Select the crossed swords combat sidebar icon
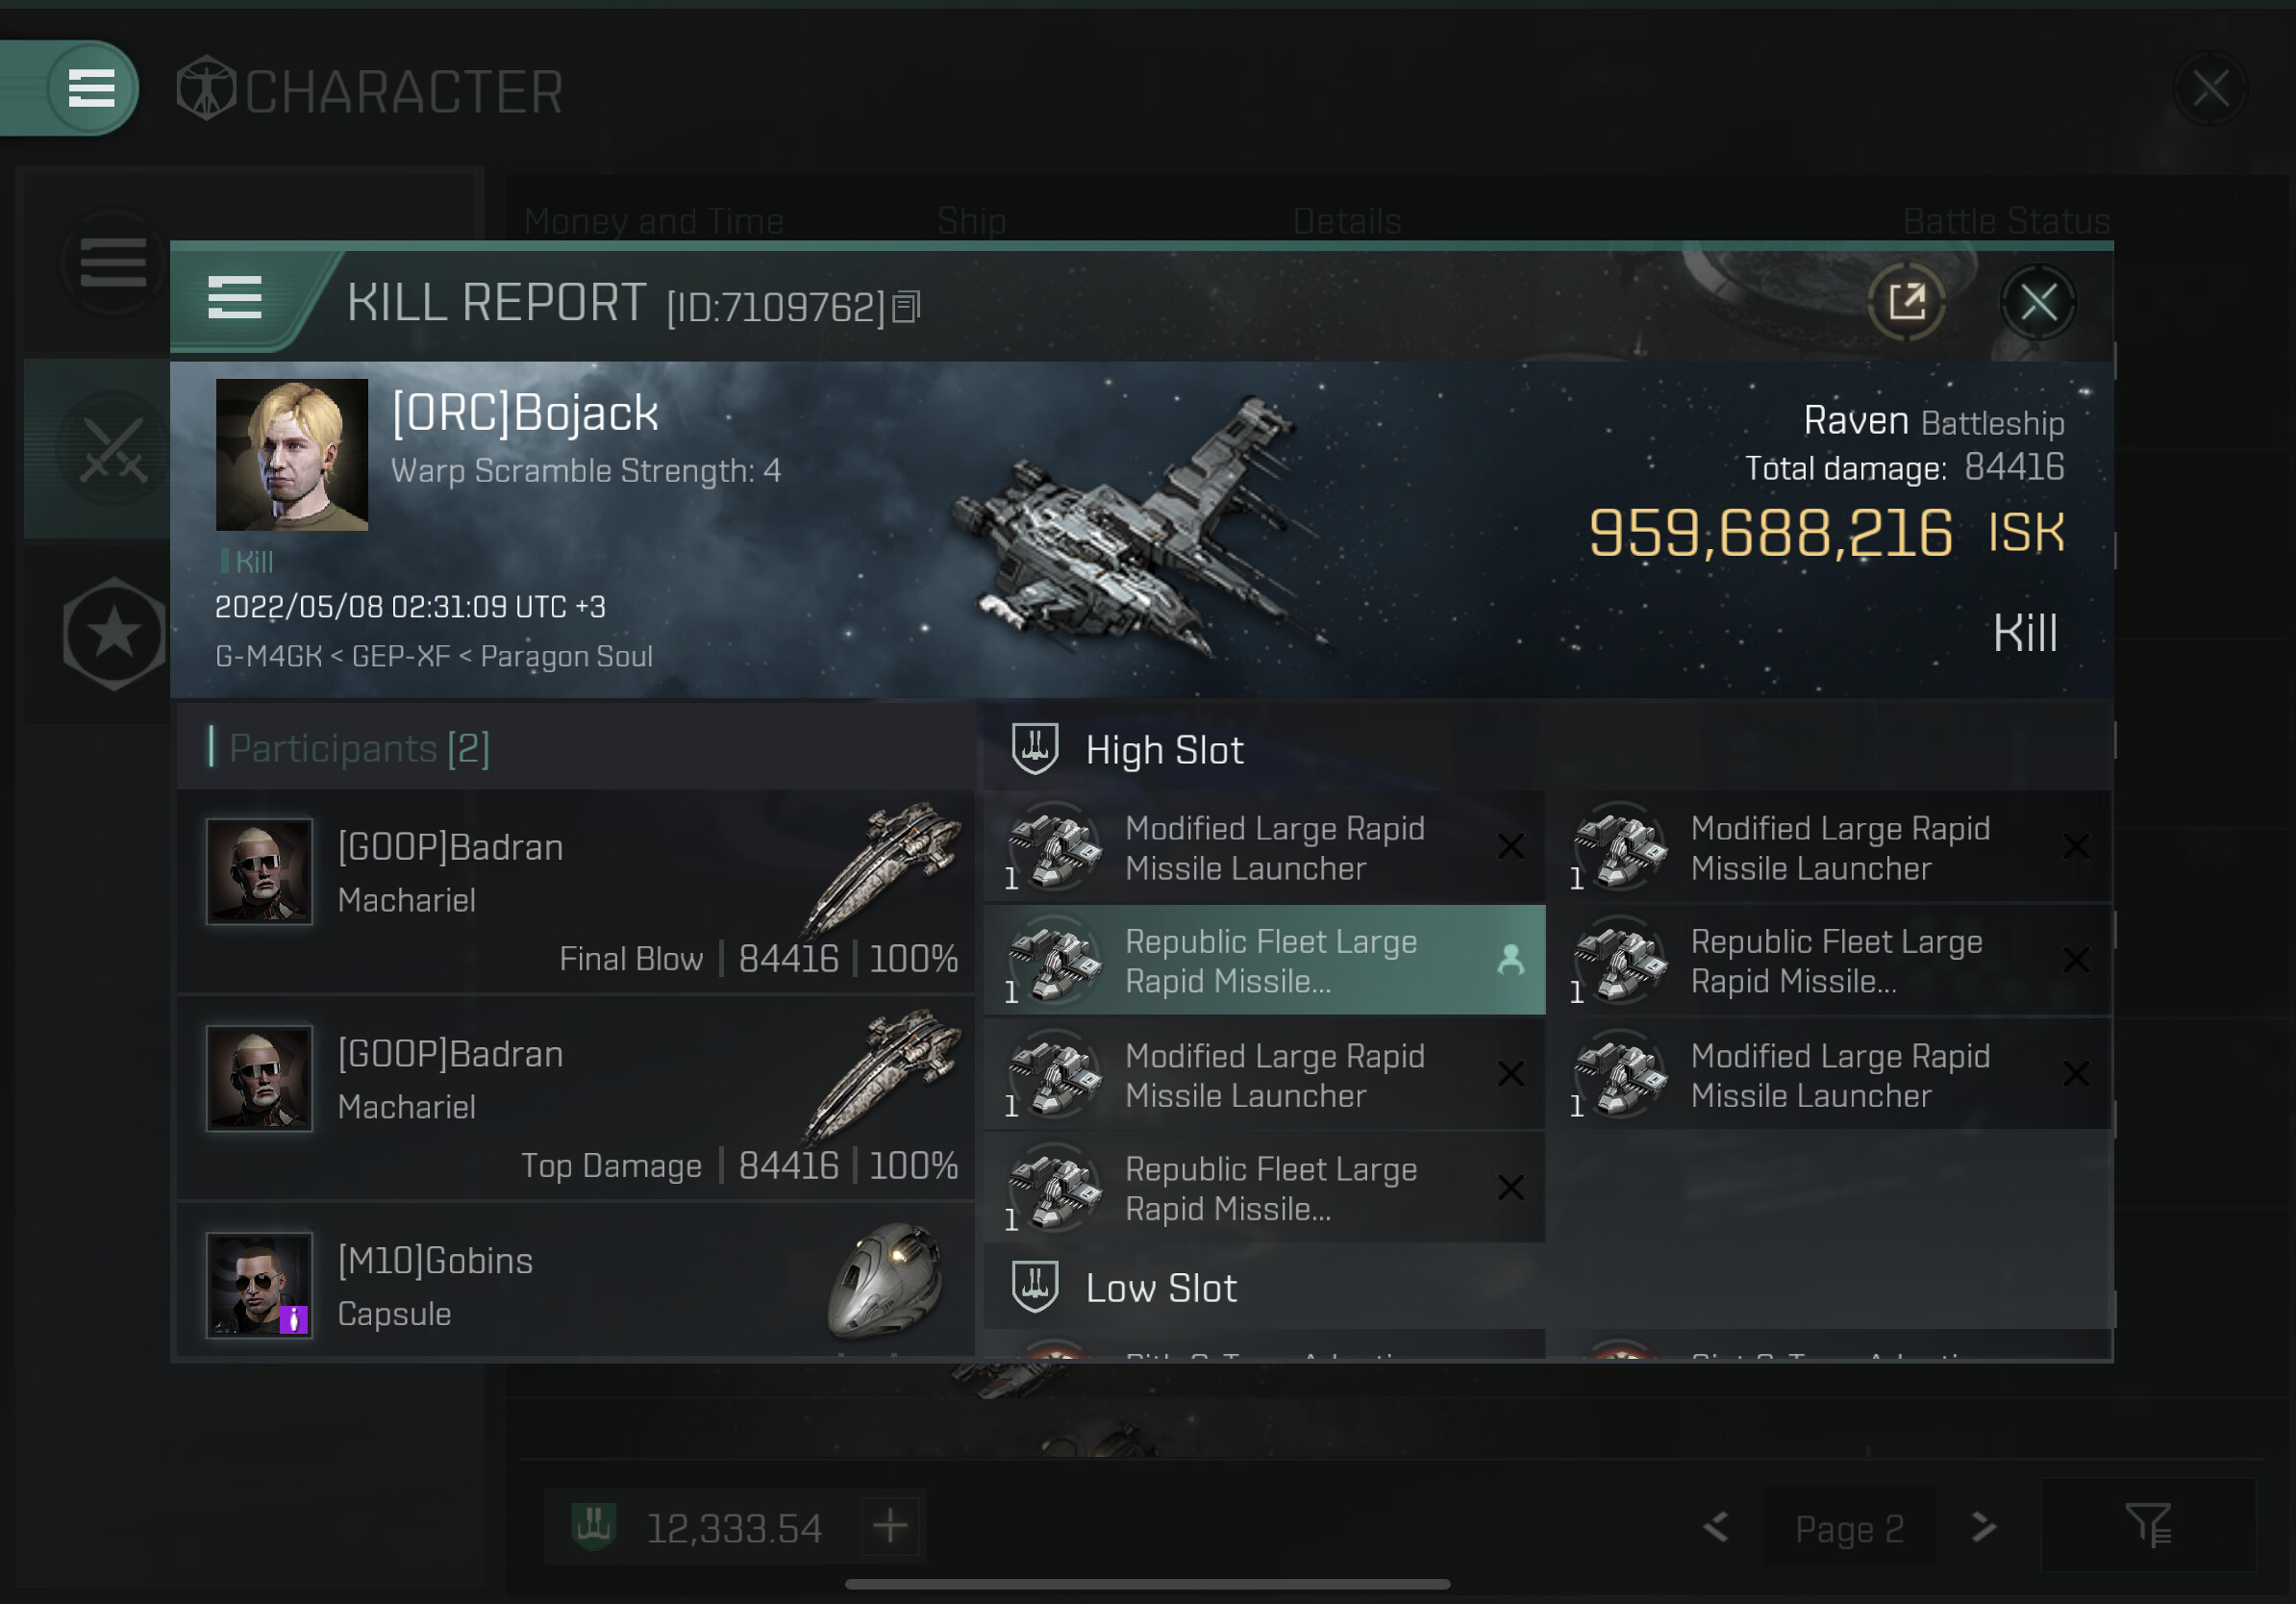 [x=113, y=450]
